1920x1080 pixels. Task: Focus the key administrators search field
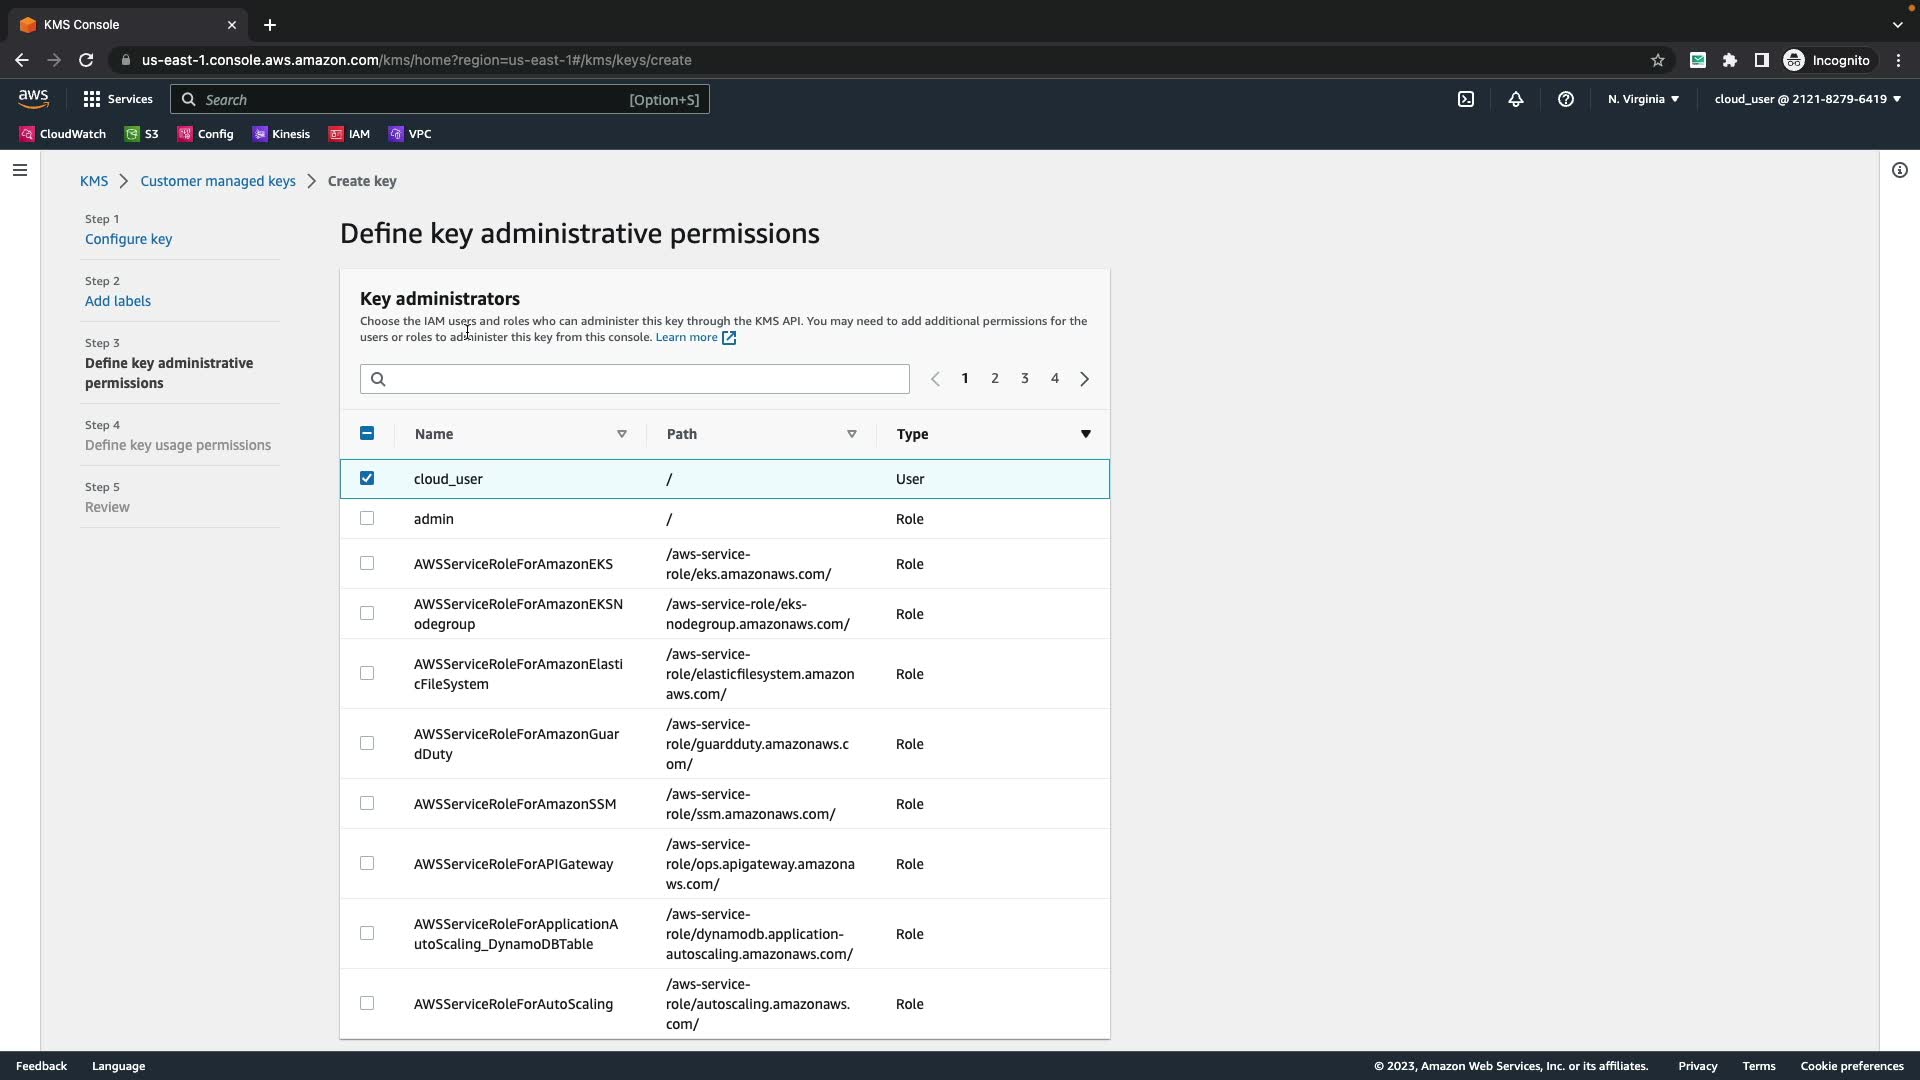click(x=635, y=379)
